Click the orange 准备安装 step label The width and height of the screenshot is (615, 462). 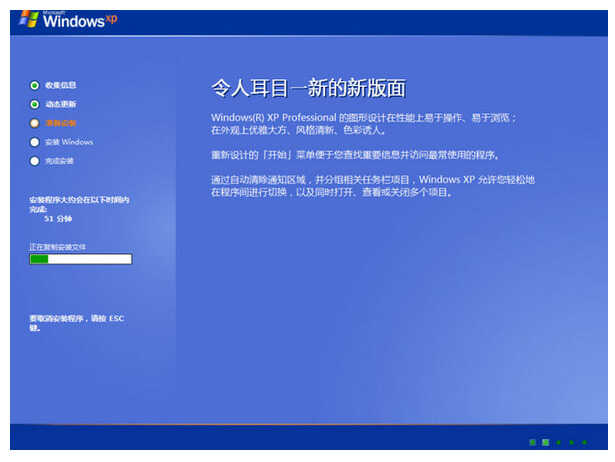[x=61, y=123]
